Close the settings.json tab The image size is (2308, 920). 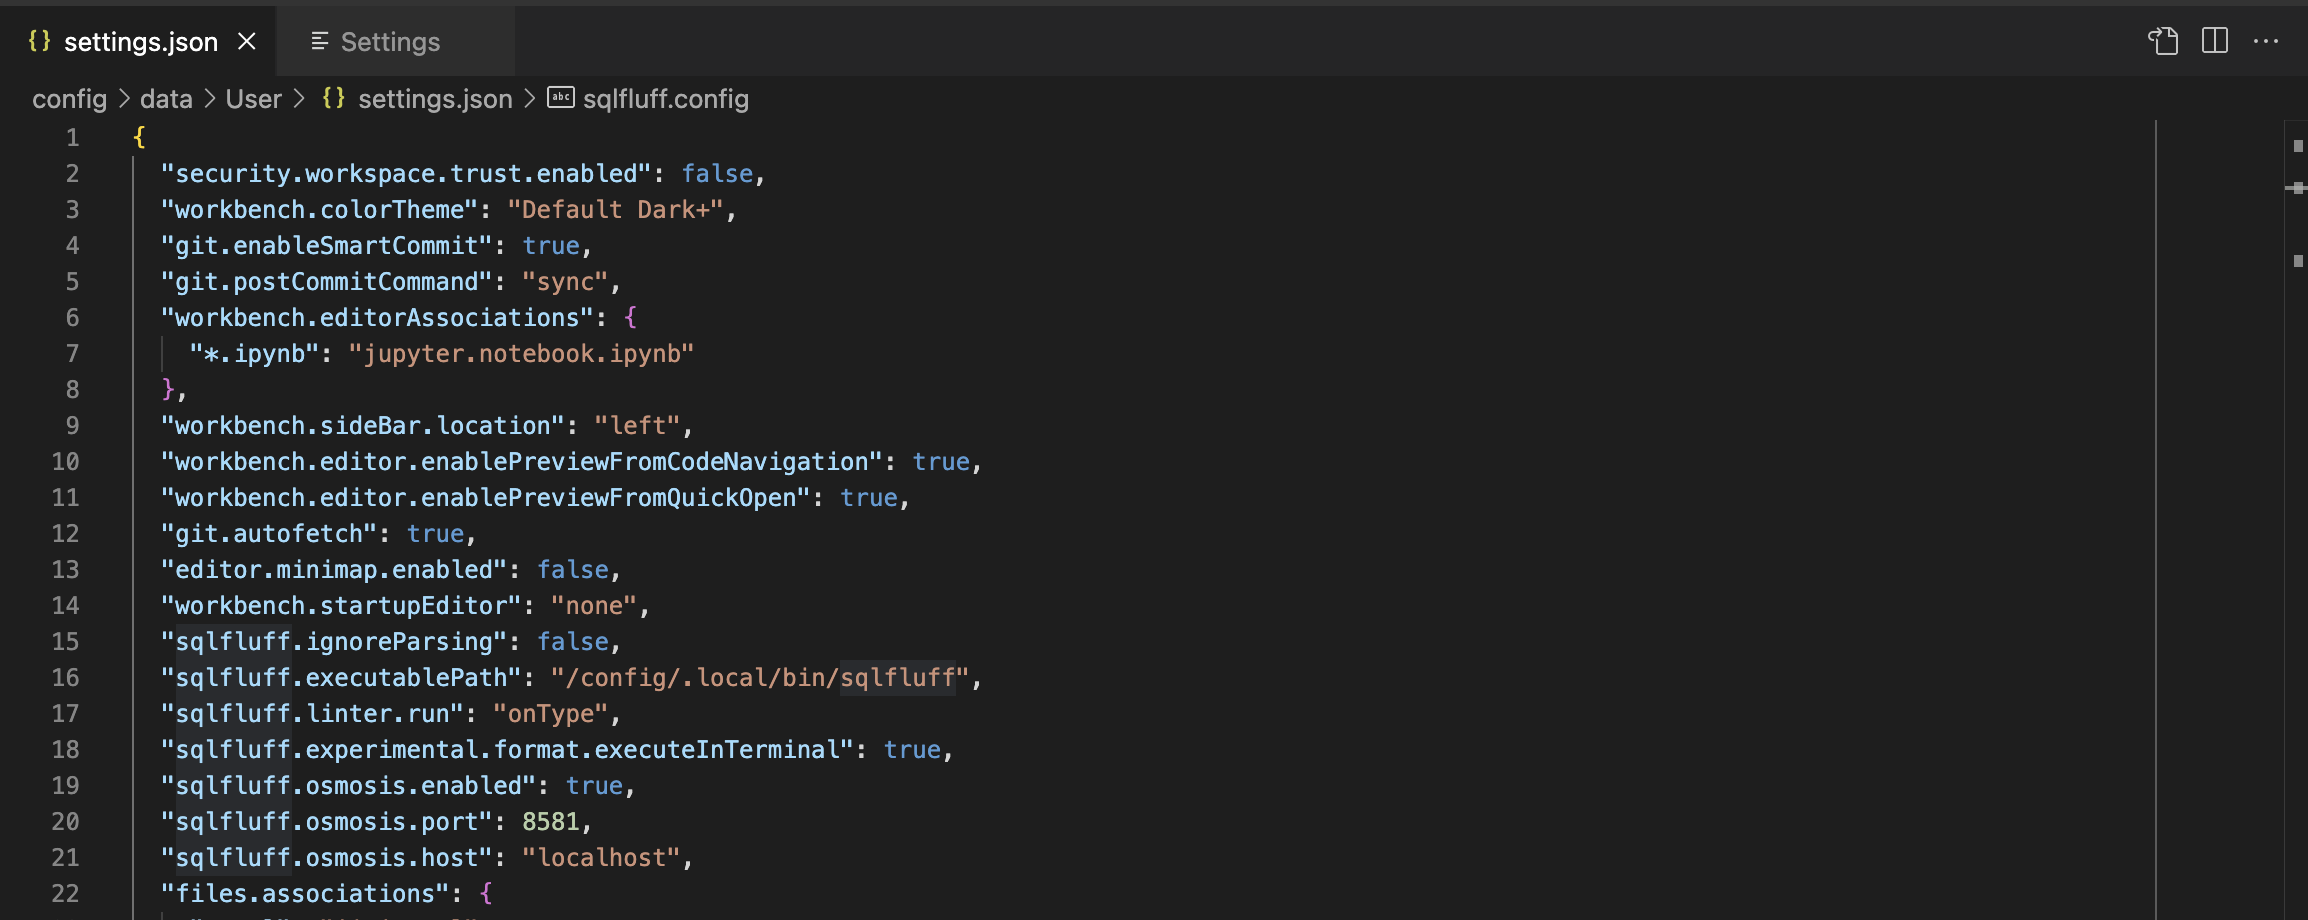(247, 41)
